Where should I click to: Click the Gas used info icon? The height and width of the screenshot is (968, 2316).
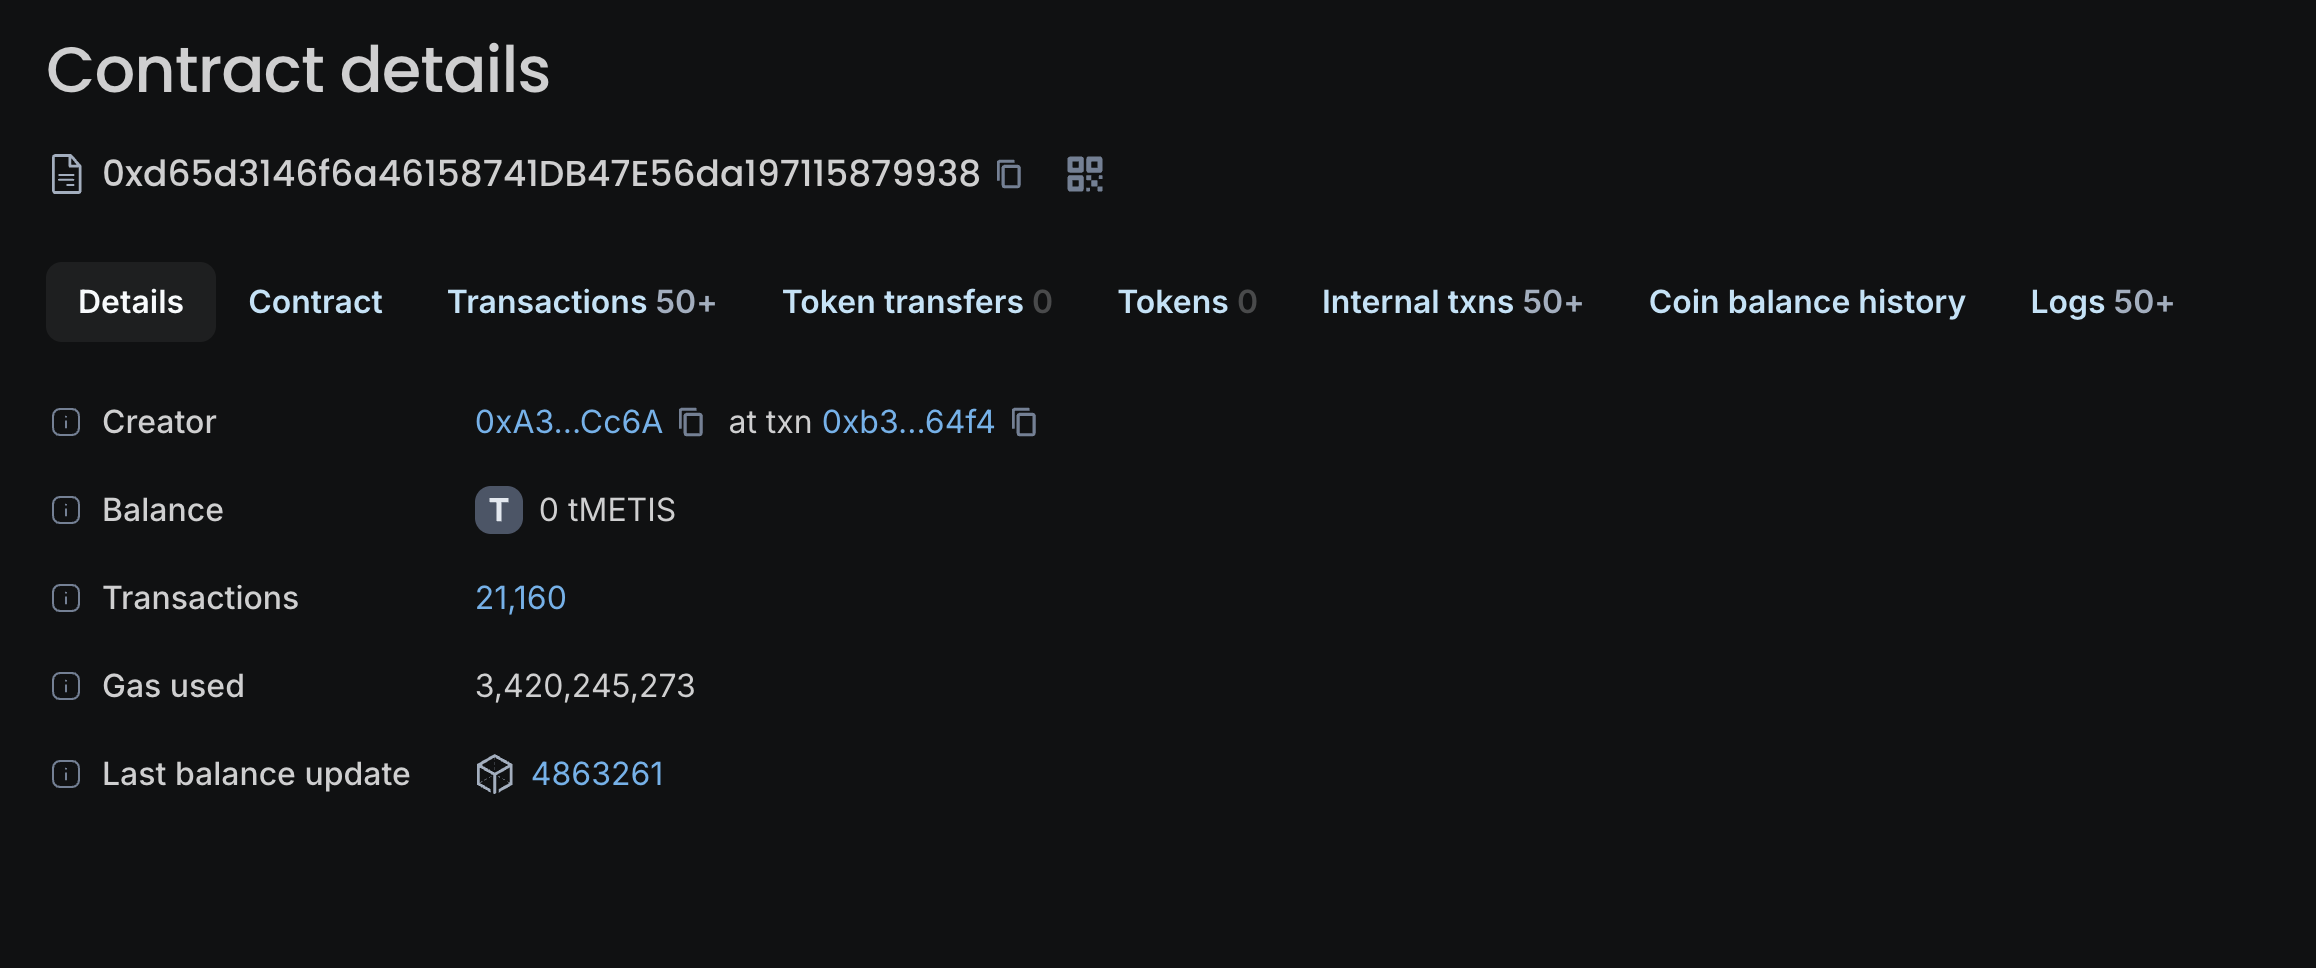pos(66,686)
